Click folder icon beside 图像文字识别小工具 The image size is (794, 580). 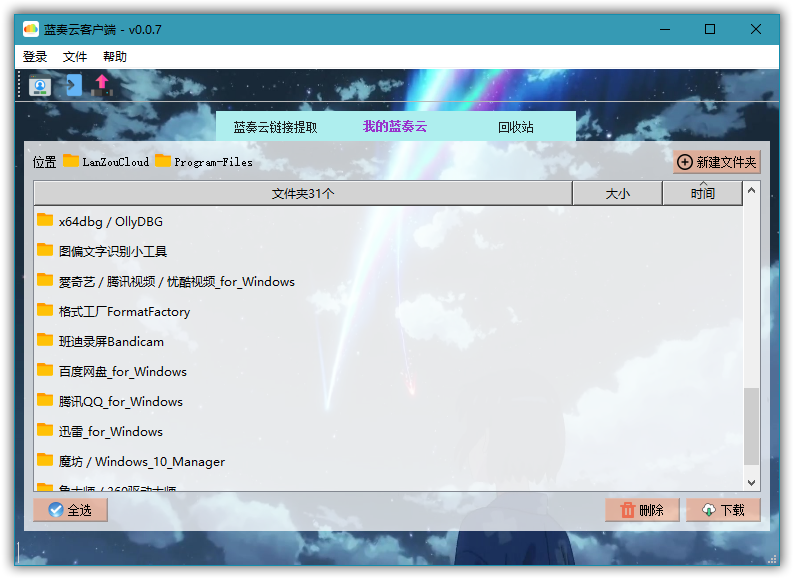[x=45, y=250]
